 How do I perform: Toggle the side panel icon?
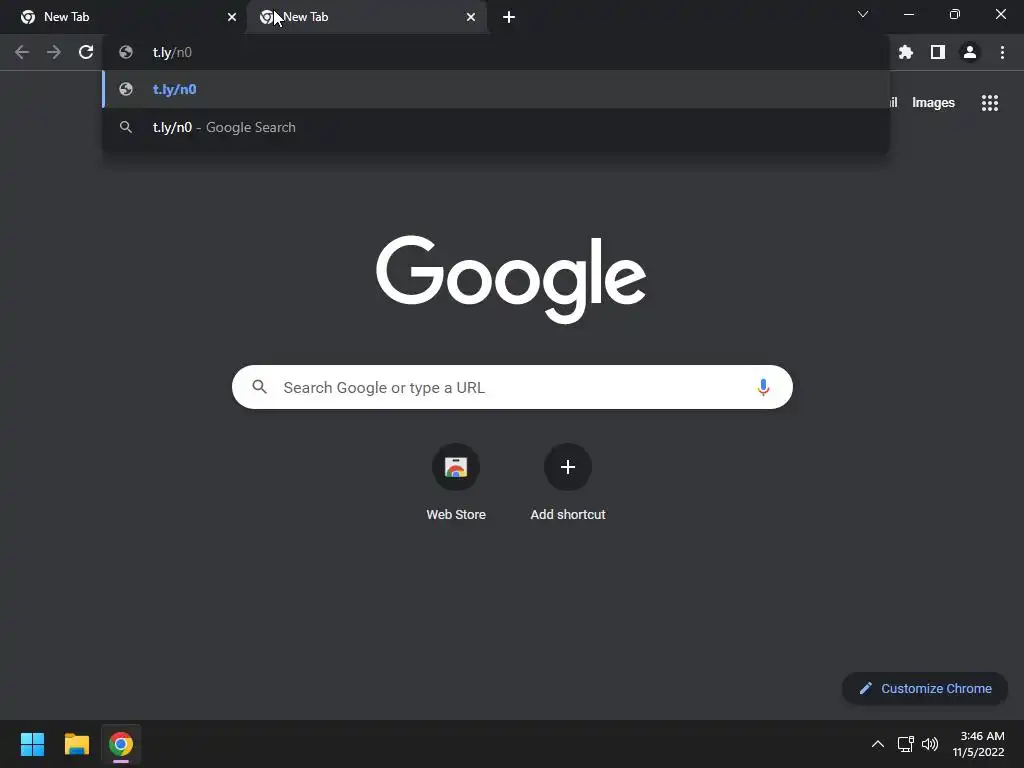point(938,52)
